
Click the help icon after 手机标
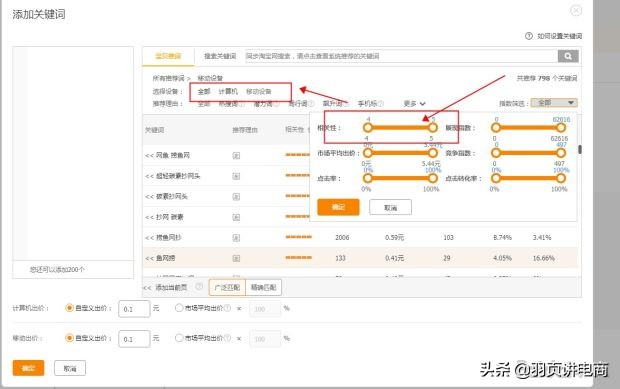click(x=380, y=104)
